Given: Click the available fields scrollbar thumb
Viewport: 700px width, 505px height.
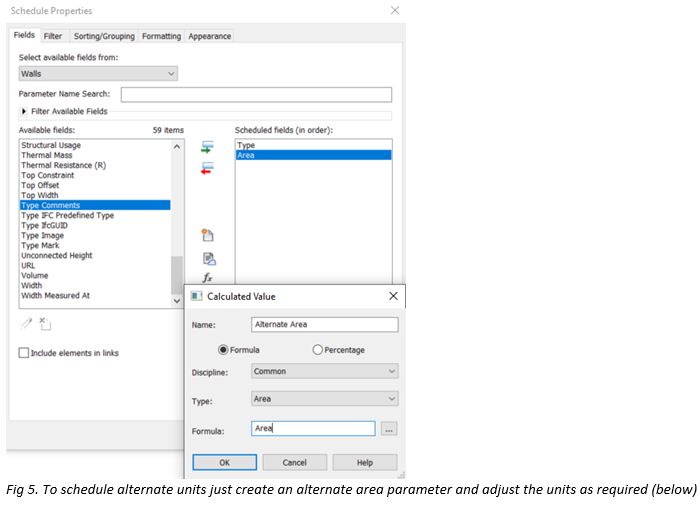Looking at the screenshot, I should tap(177, 275).
